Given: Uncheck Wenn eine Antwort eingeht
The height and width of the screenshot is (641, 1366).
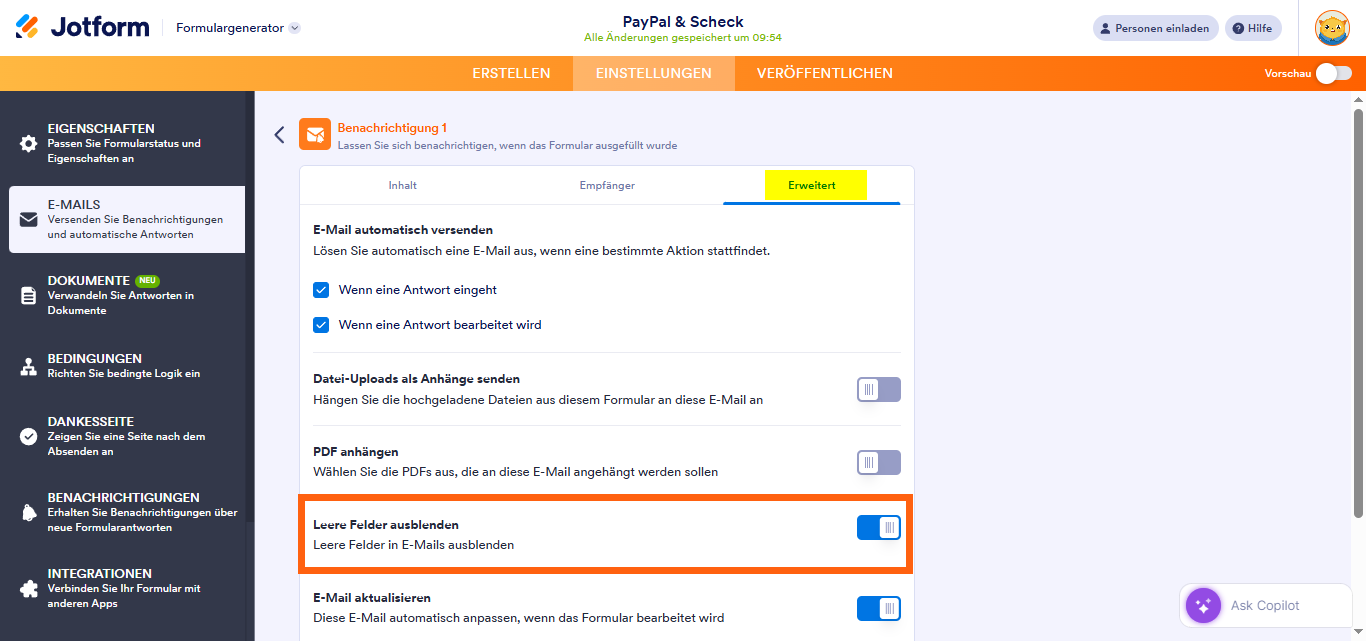Looking at the screenshot, I should coord(322,290).
